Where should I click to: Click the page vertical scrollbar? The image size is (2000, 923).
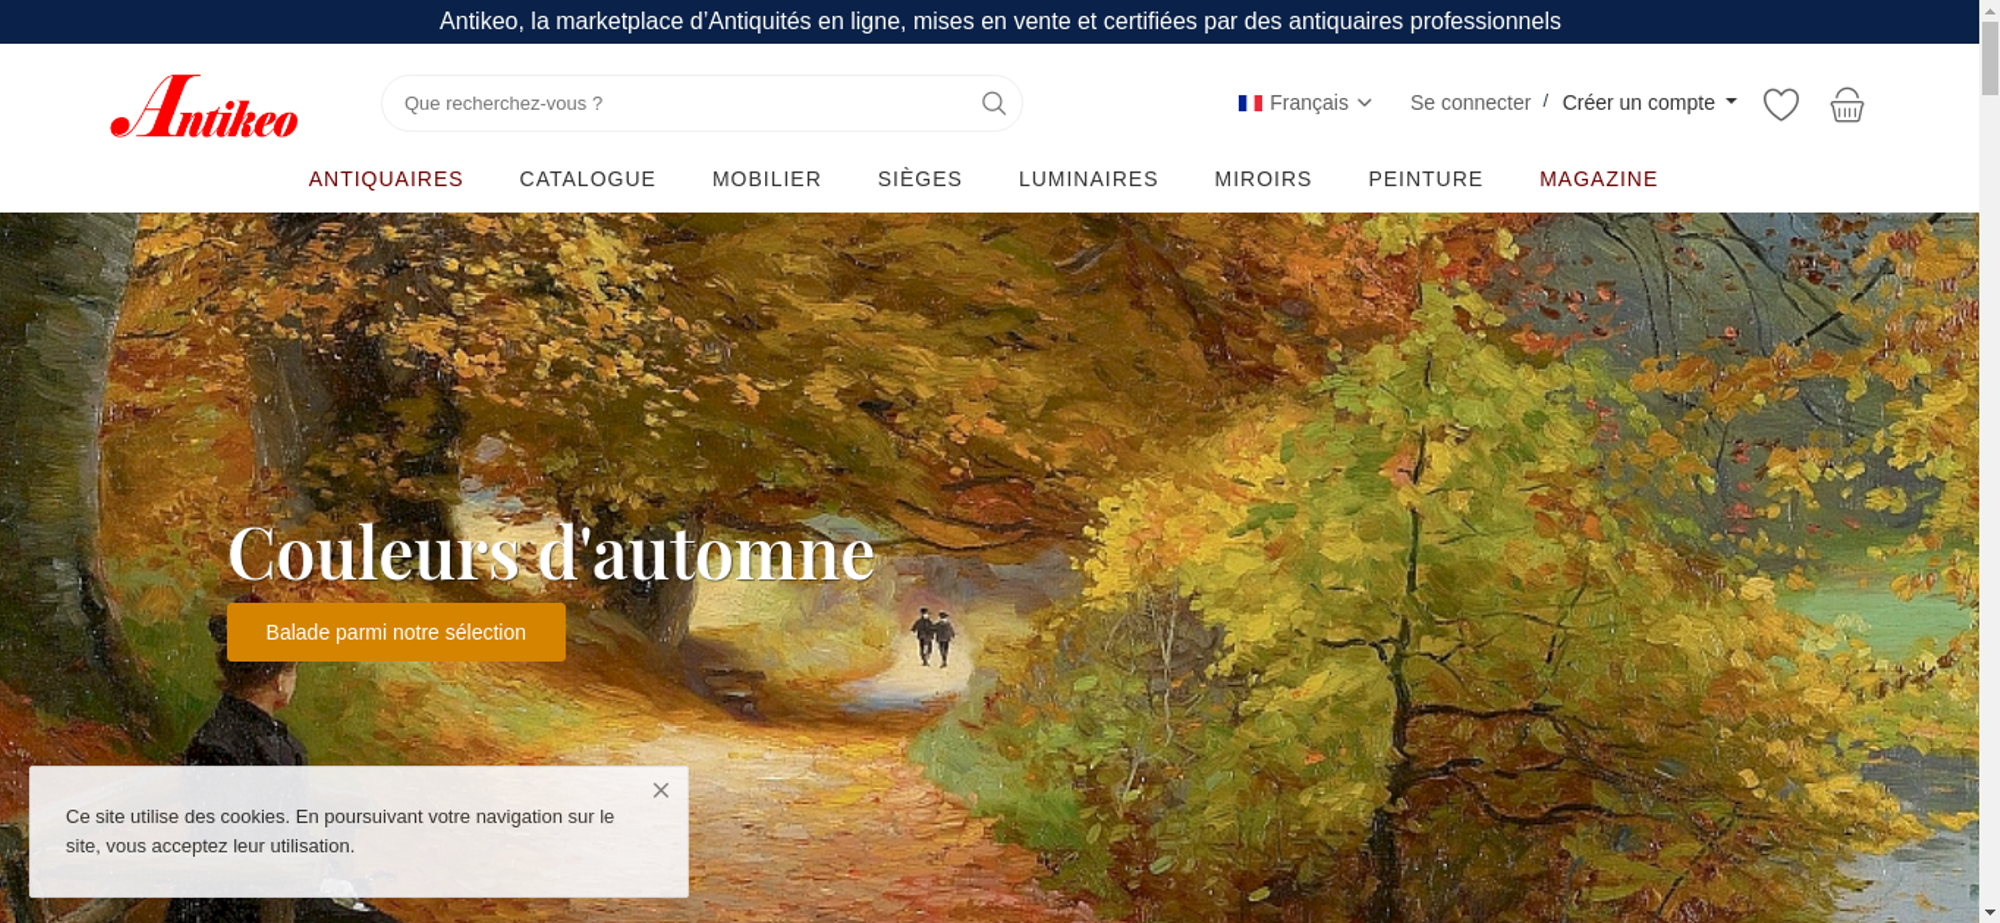1989,461
